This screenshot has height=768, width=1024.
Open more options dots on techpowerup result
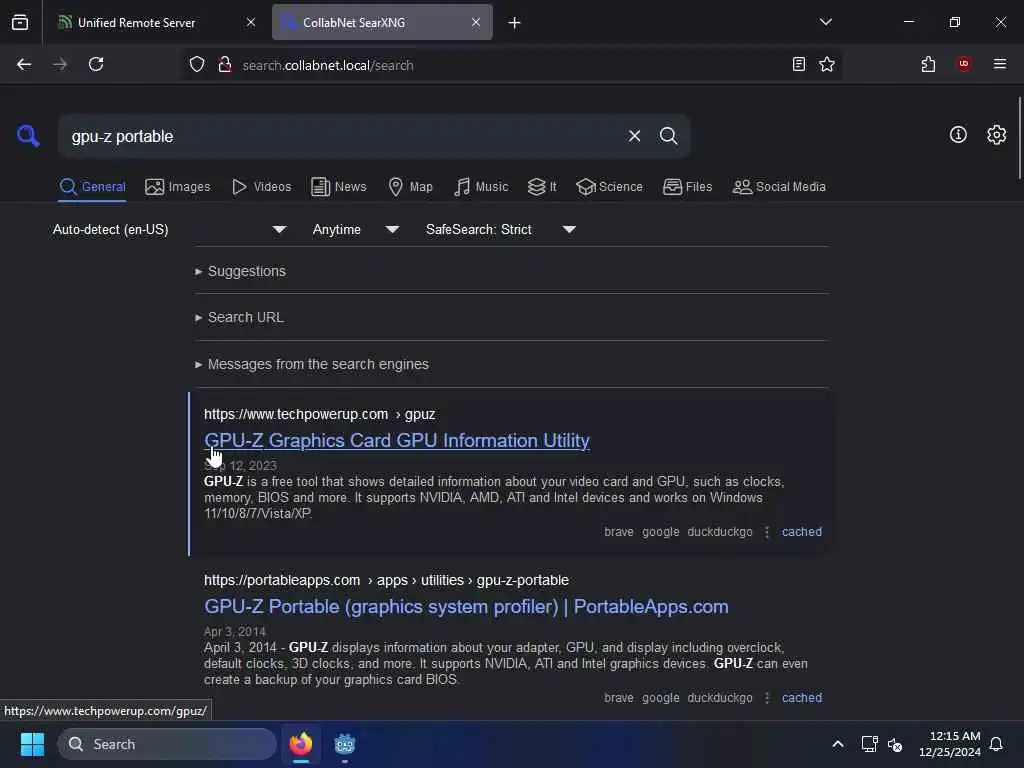(x=767, y=532)
